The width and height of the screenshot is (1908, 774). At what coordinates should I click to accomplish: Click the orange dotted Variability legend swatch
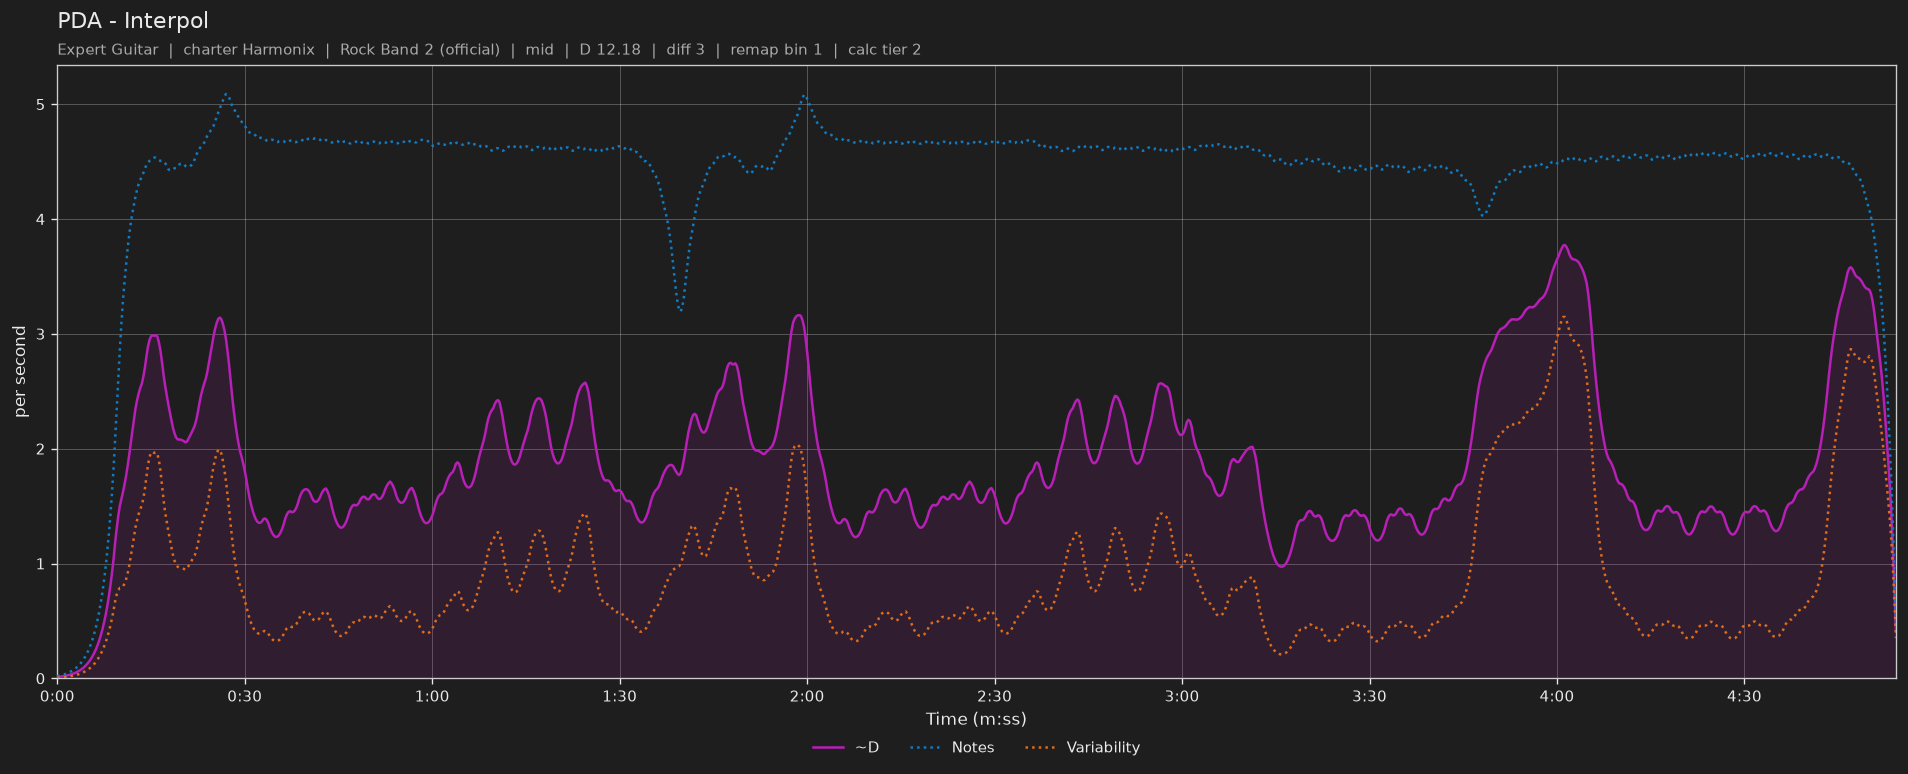click(x=1041, y=747)
